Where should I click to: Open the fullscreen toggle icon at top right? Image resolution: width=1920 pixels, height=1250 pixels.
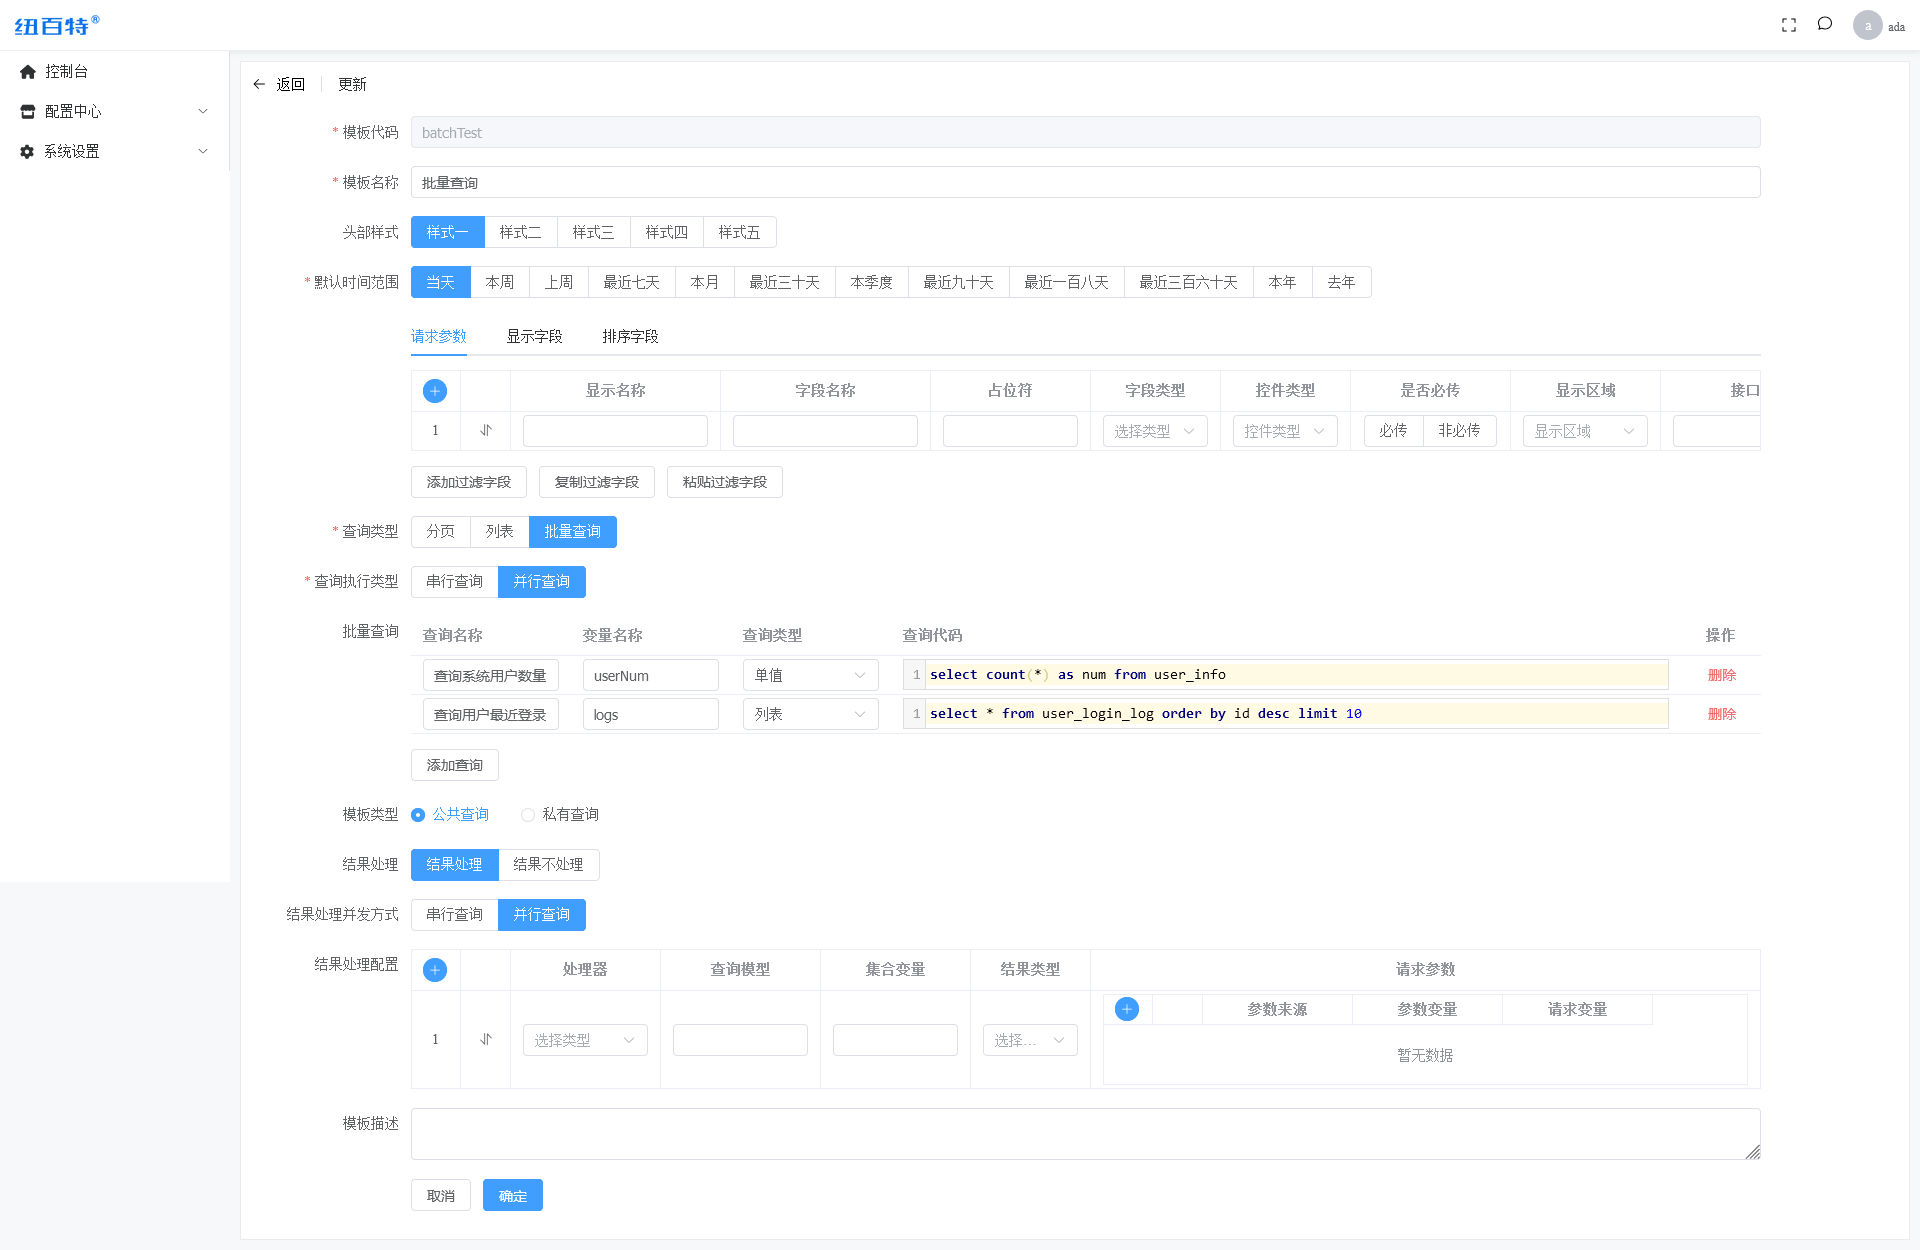[x=1789, y=24]
